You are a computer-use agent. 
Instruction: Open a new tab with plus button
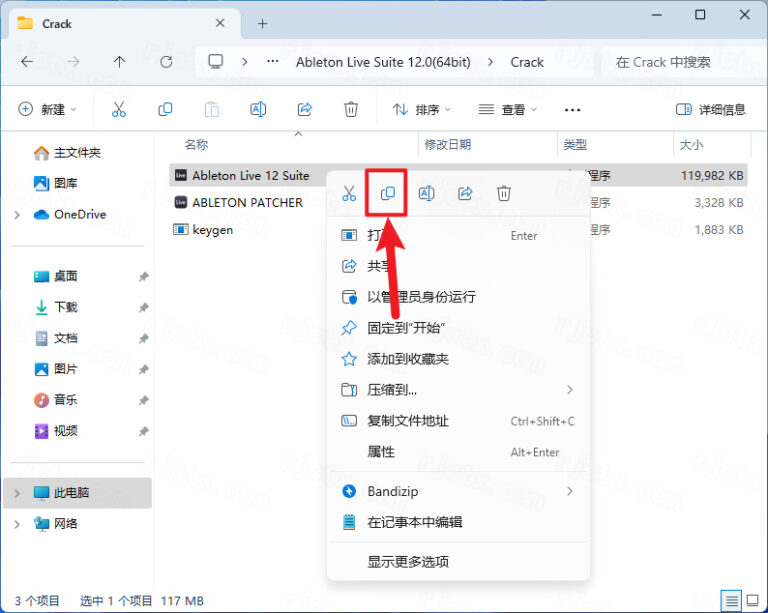coord(263,23)
